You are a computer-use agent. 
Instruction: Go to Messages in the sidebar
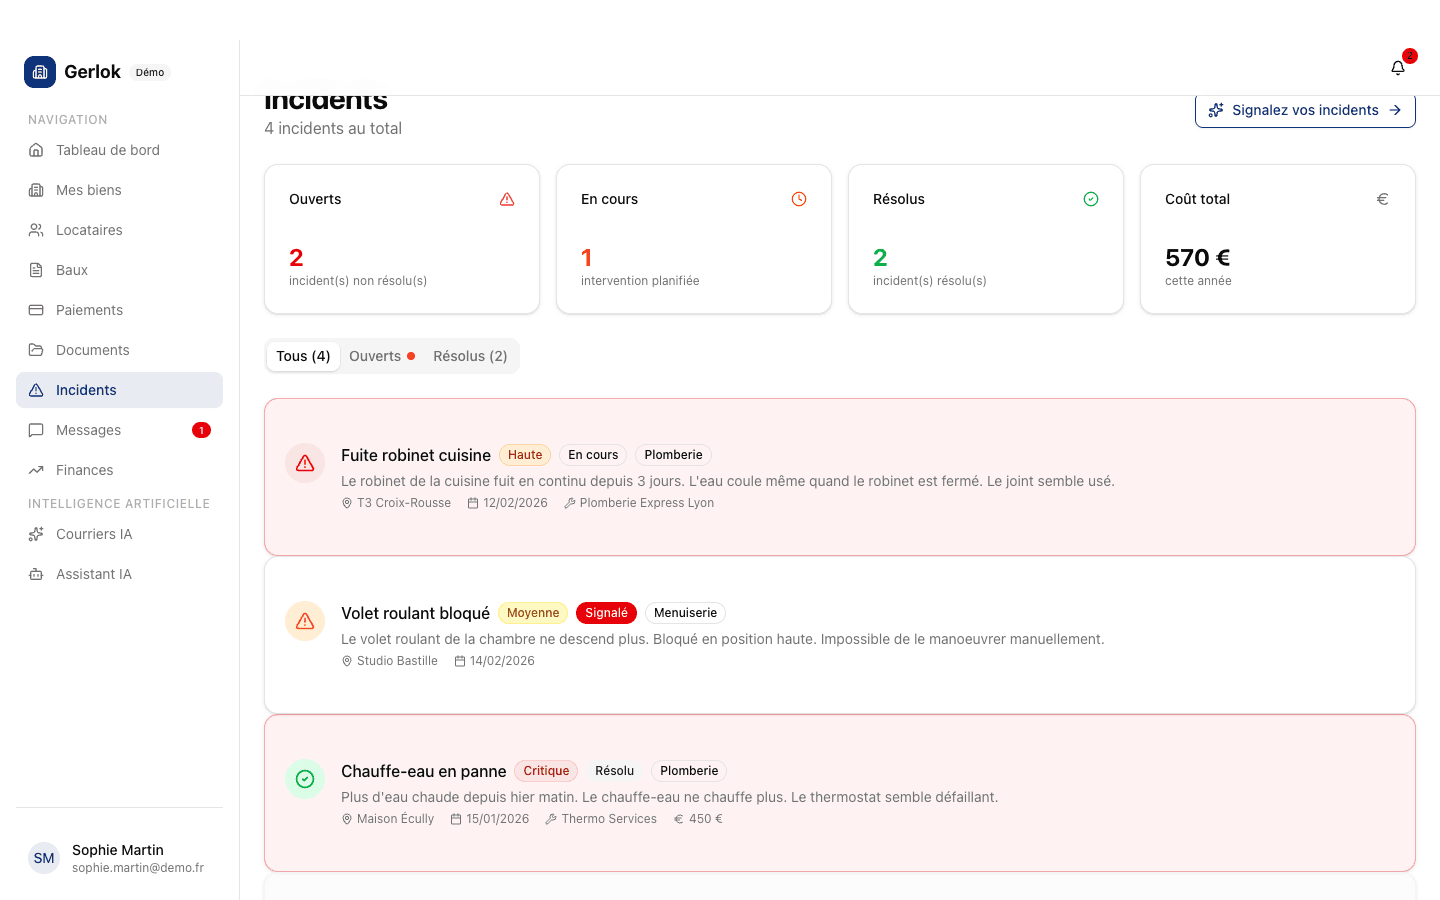[x=88, y=430]
